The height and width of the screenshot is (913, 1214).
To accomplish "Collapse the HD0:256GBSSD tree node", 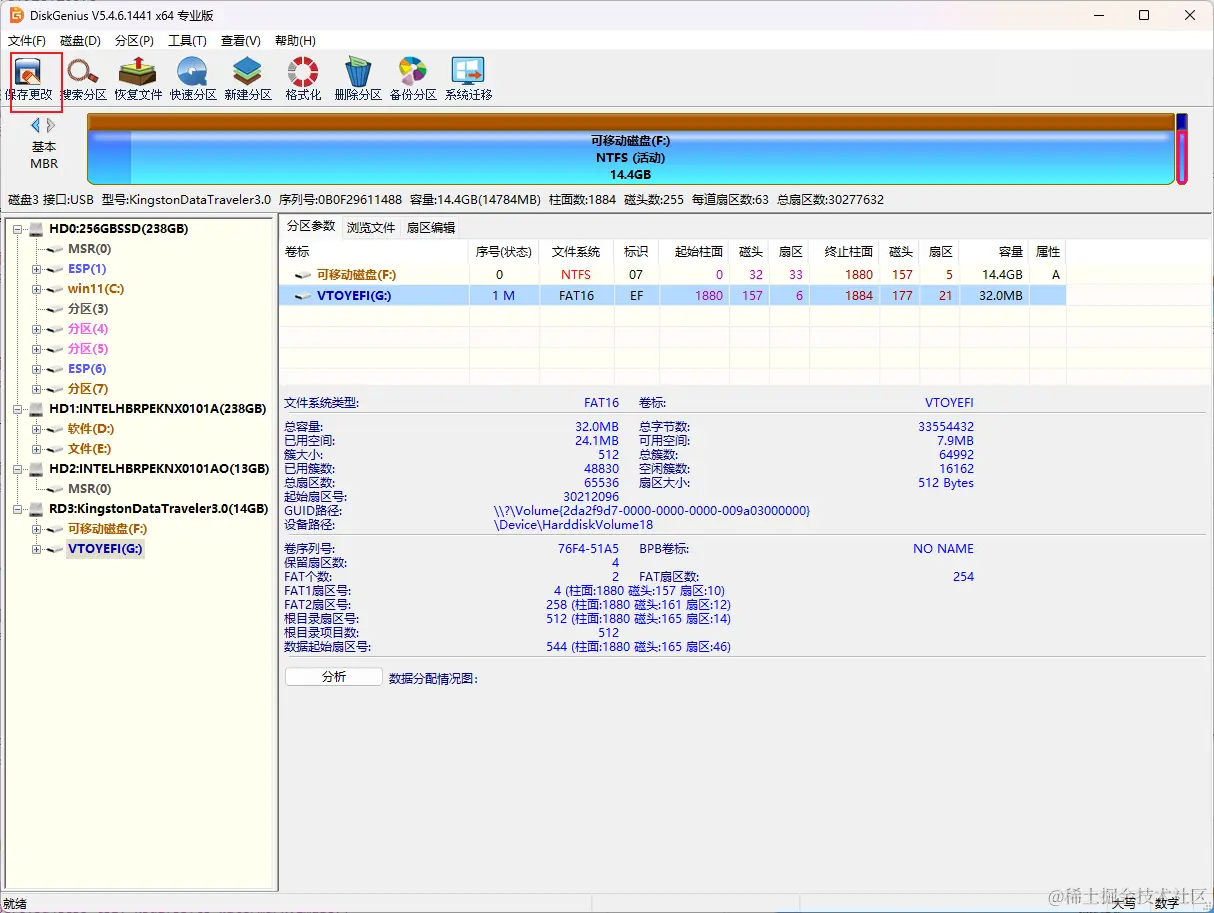I will pos(18,229).
